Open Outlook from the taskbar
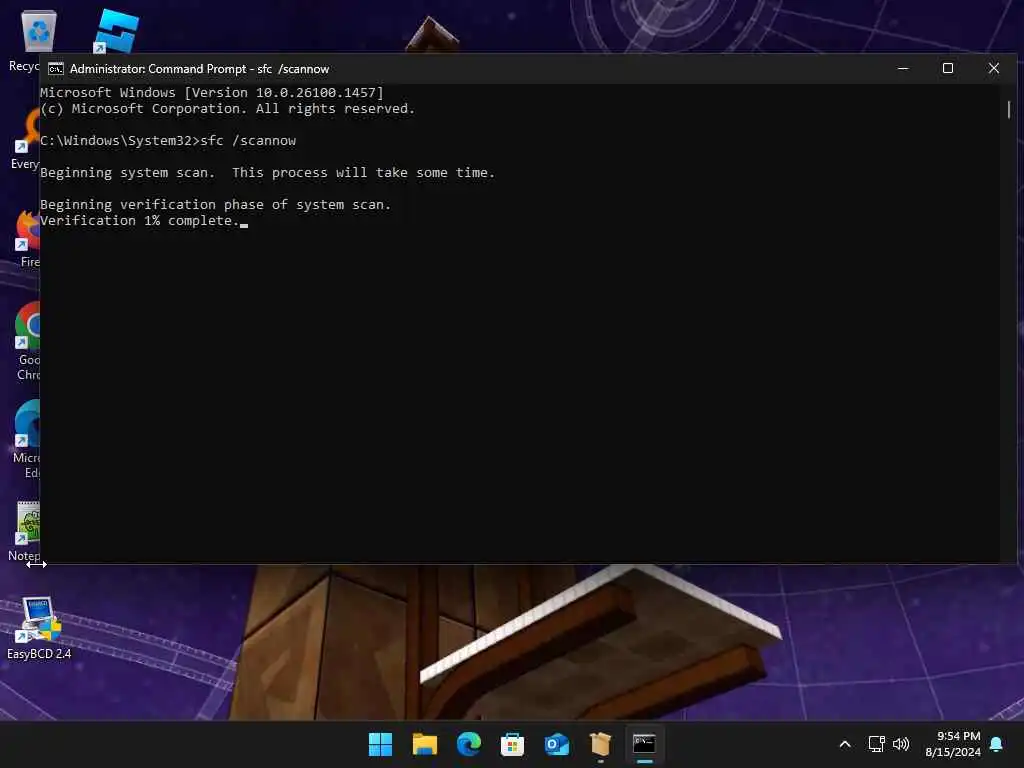The height and width of the screenshot is (768, 1024). [x=556, y=744]
